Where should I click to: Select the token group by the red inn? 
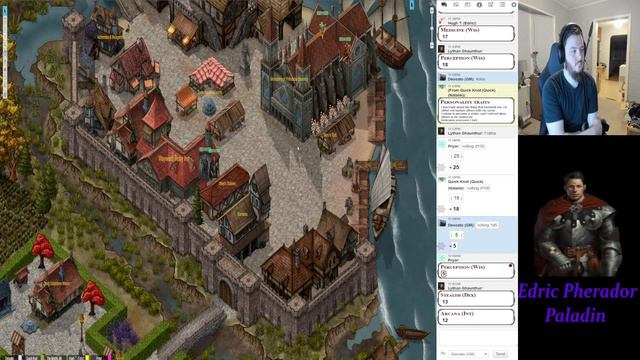(209, 162)
